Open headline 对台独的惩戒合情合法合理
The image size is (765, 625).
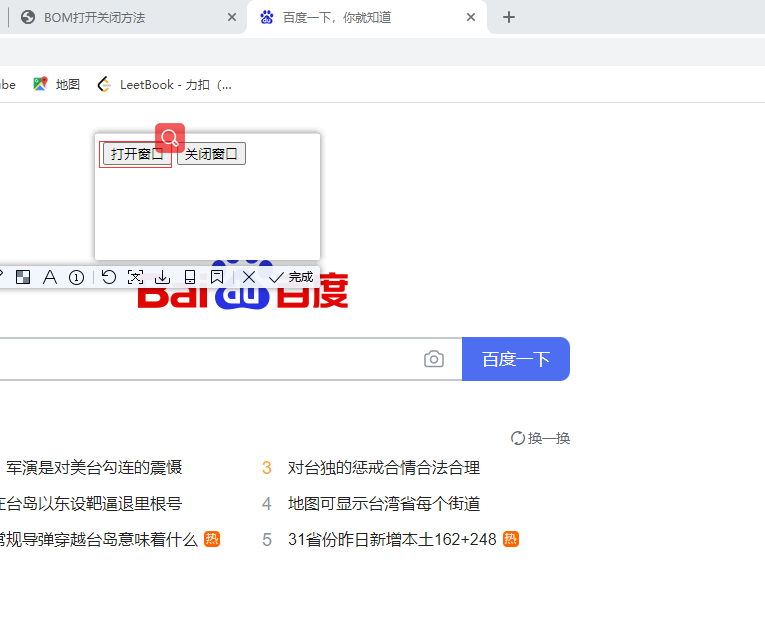383,467
